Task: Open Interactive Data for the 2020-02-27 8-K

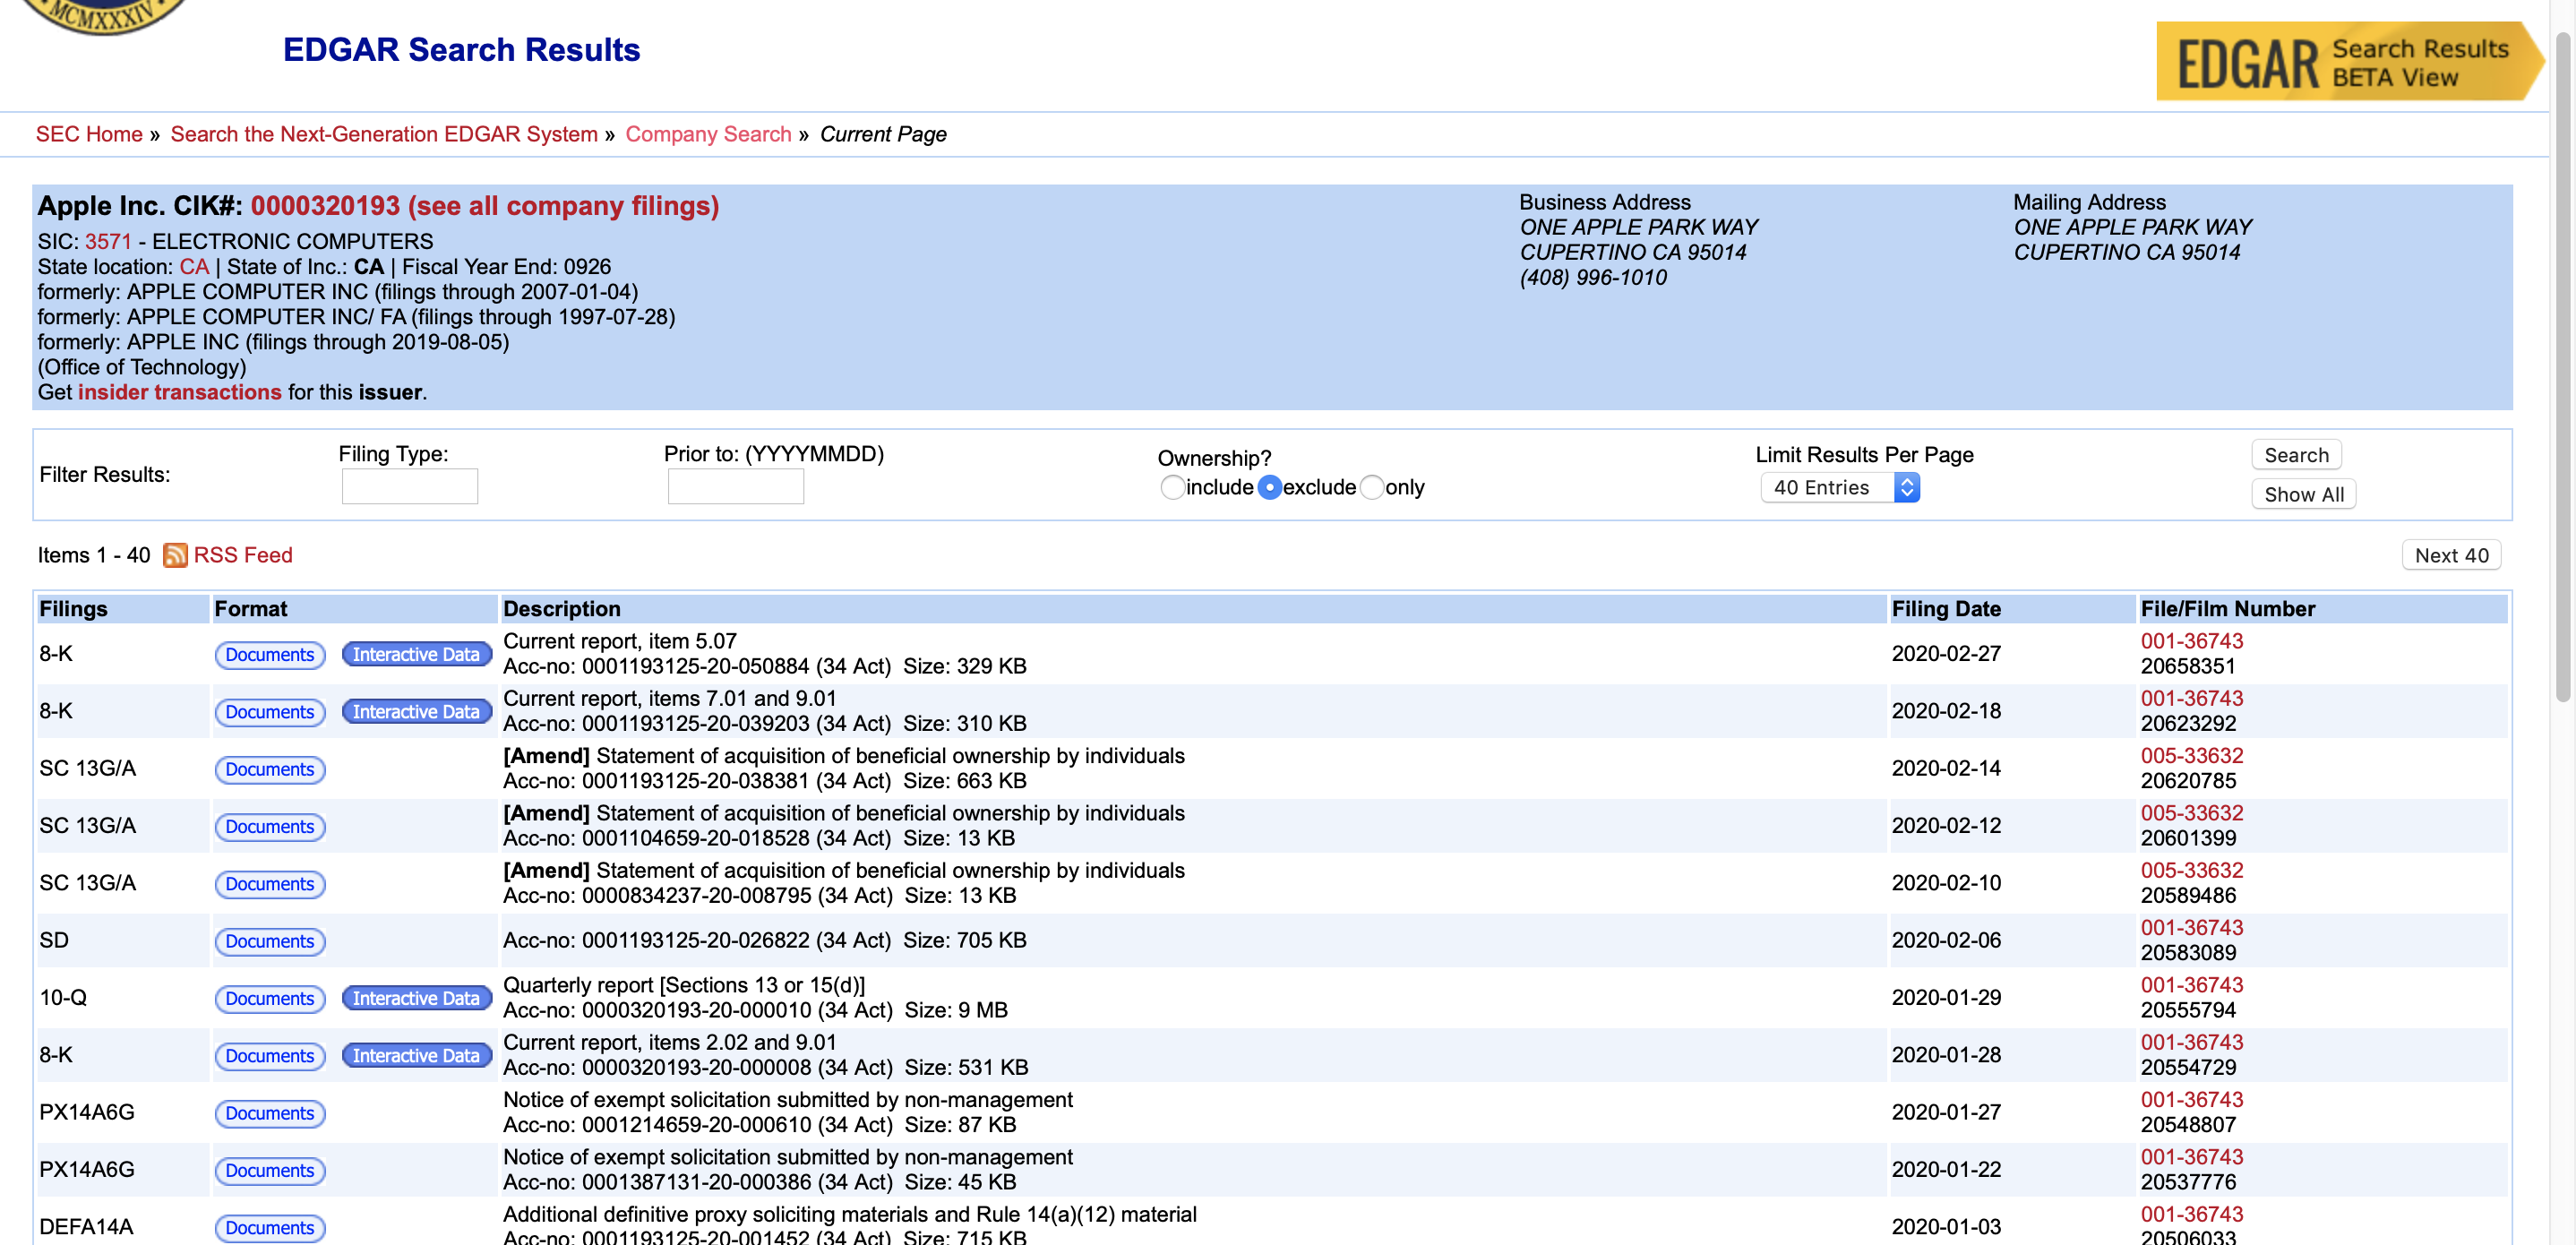Action: (x=416, y=654)
